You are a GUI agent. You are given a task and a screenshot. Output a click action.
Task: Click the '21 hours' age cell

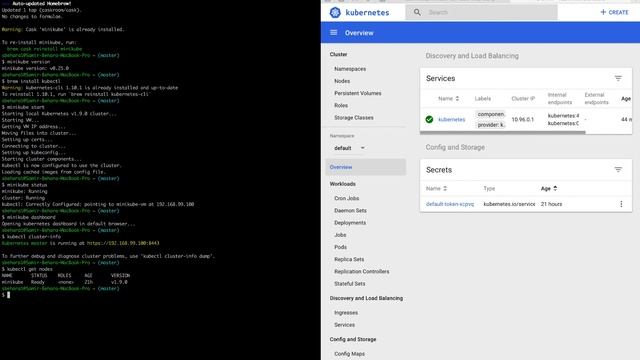click(x=551, y=204)
